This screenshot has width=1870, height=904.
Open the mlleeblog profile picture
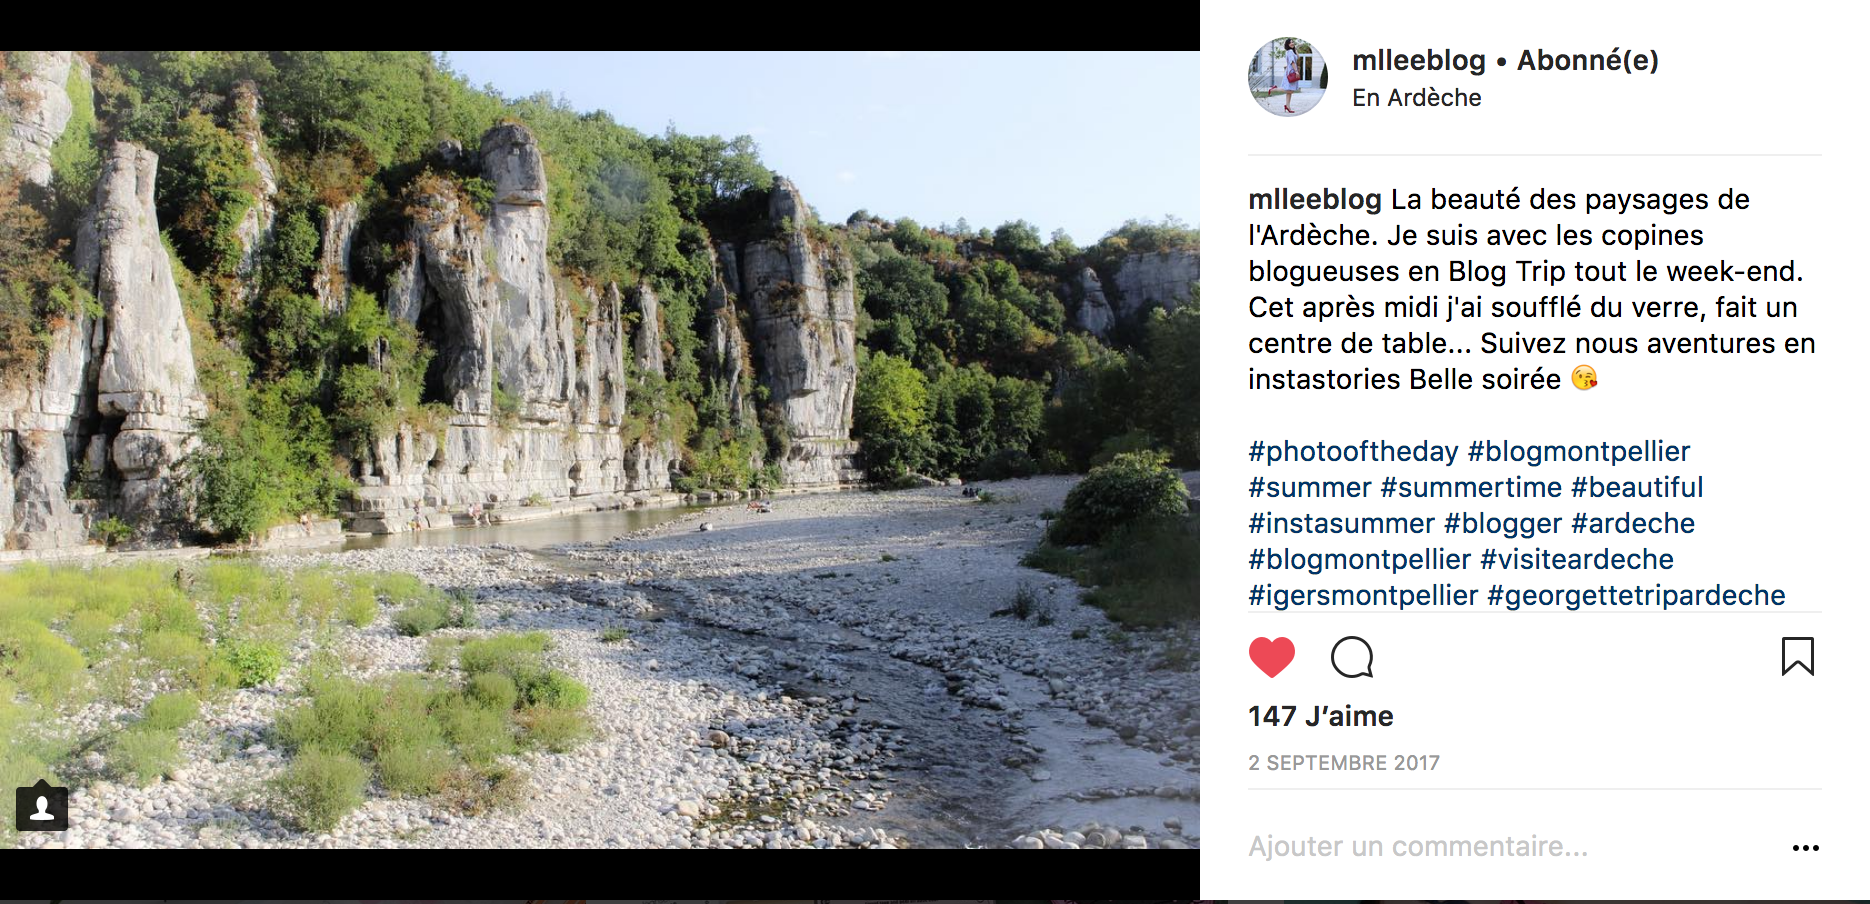(1288, 77)
